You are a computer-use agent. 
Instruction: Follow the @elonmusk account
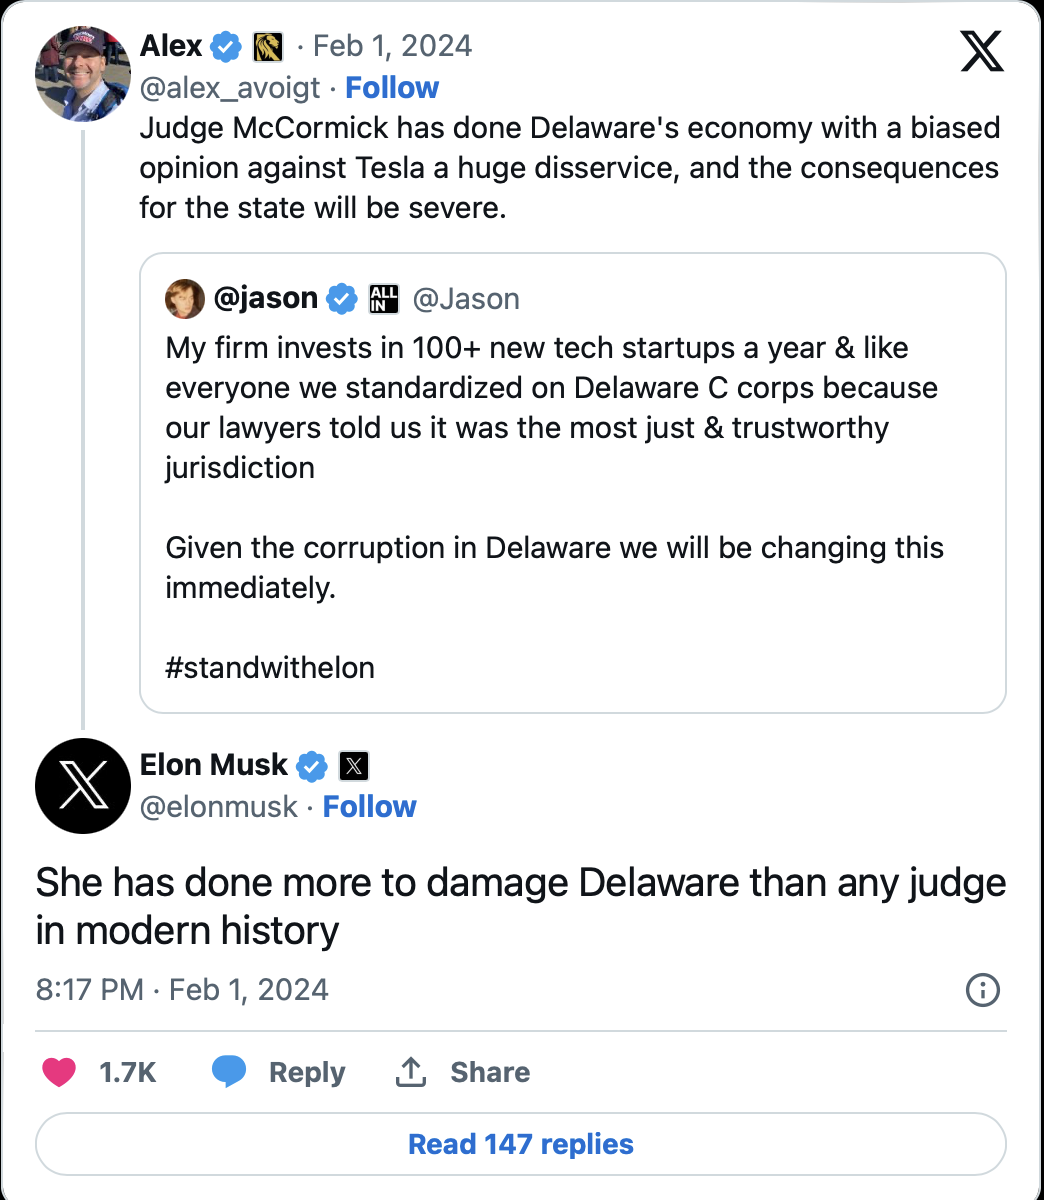[x=369, y=807]
